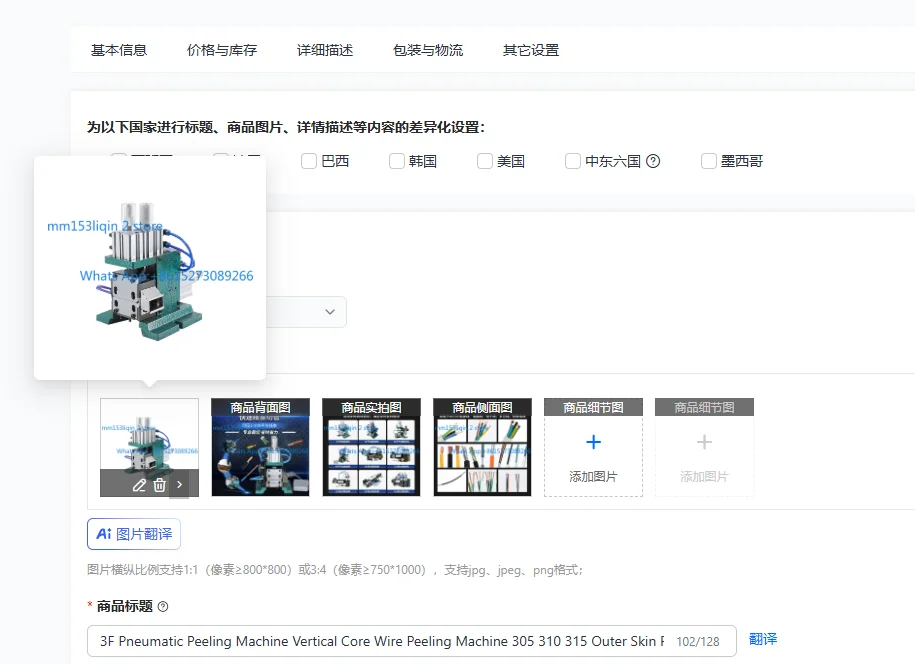Edit the first product image with pencil icon
Image resolution: width=915 pixels, height=664 pixels.
click(139, 485)
